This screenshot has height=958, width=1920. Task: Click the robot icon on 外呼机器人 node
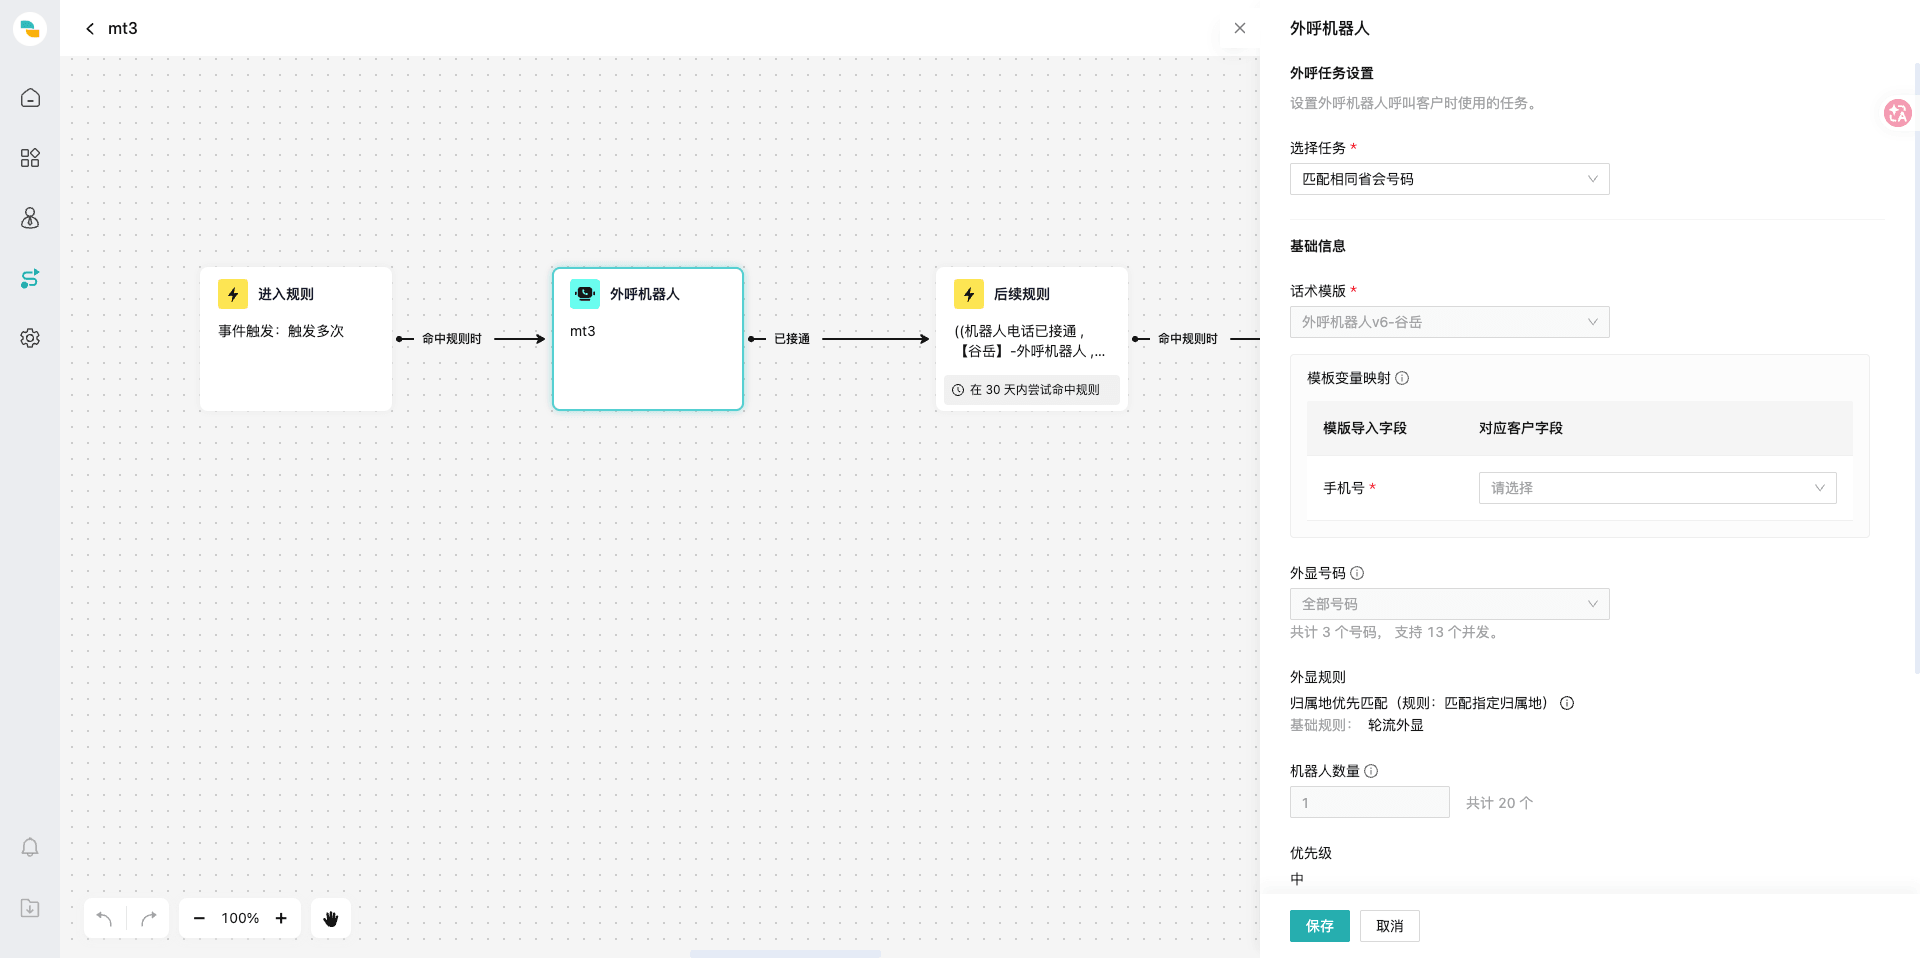click(x=585, y=294)
